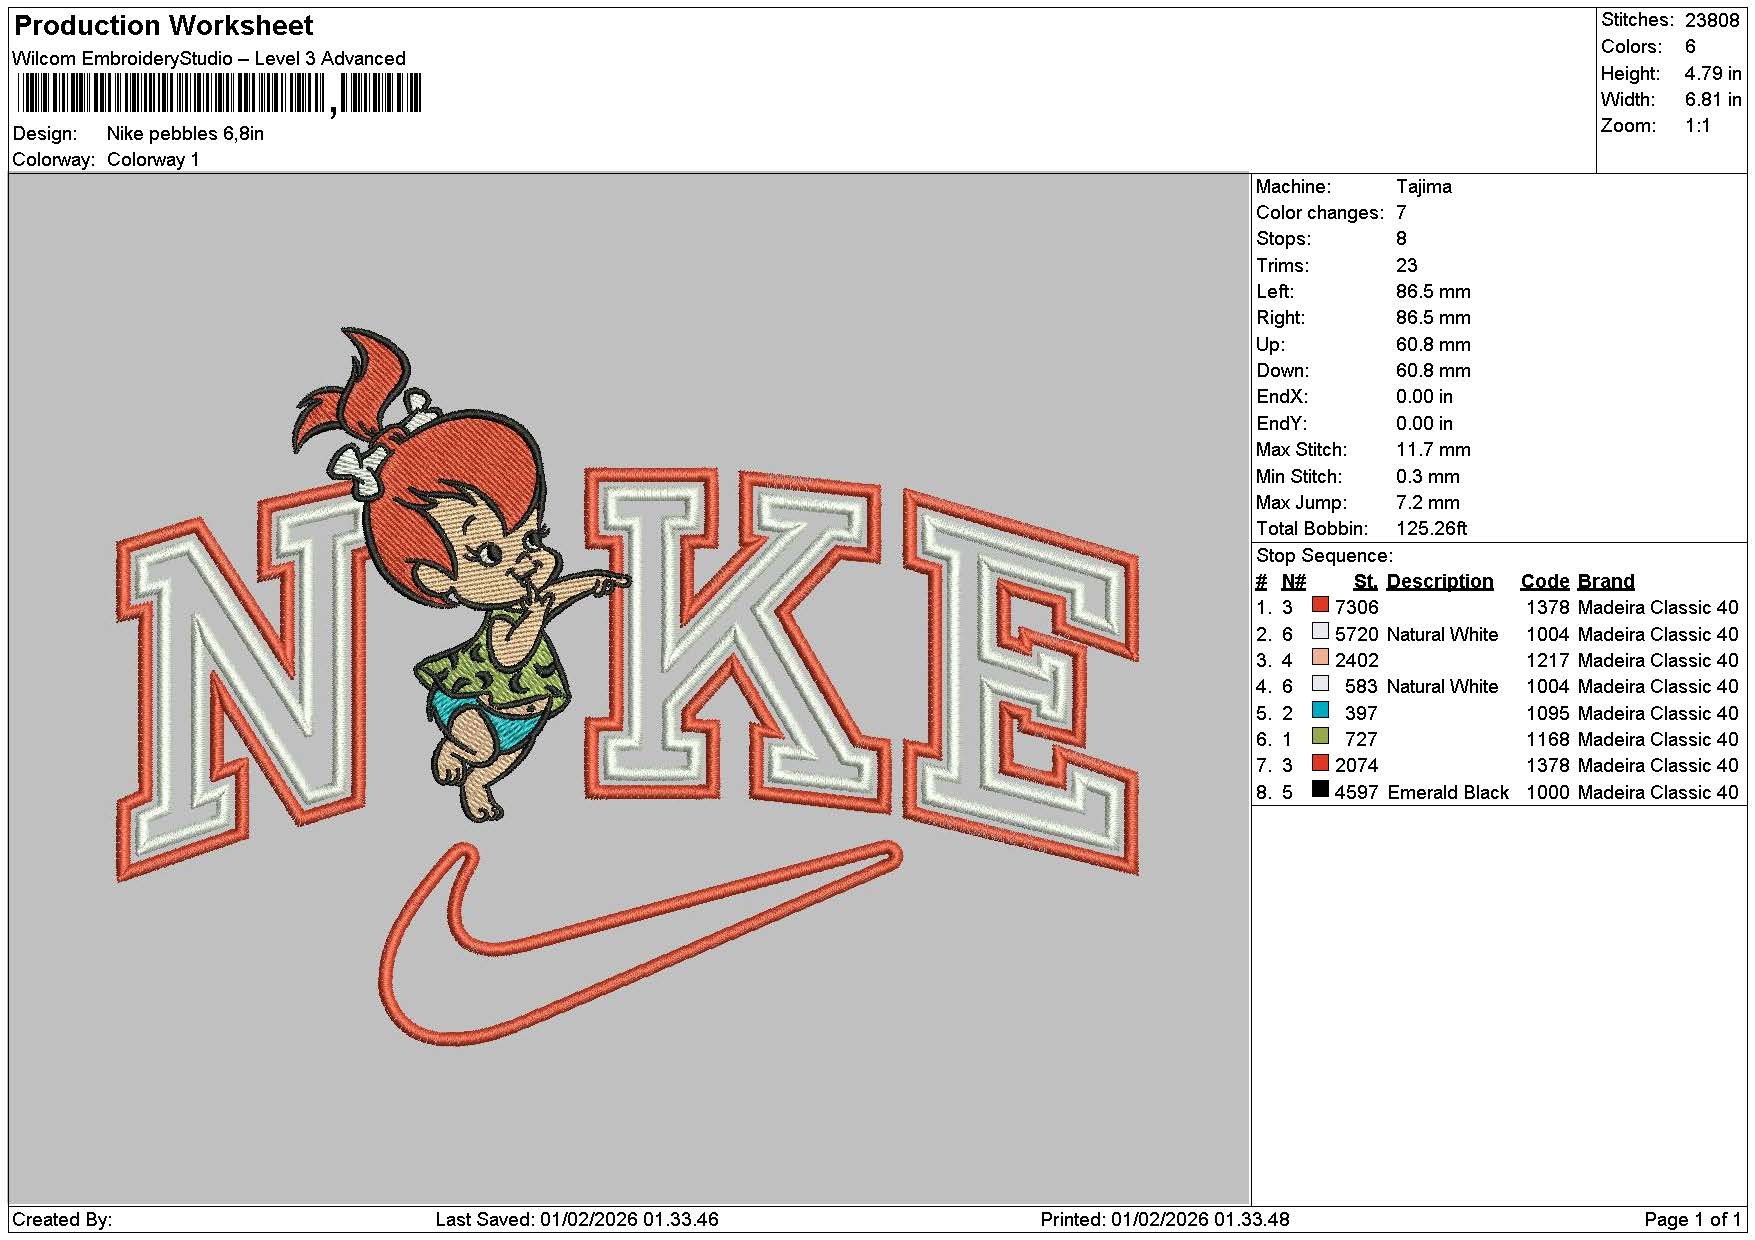This screenshot has height=1240, width=1755.
Task: Select the Colorway 1 value
Action: (x=153, y=160)
